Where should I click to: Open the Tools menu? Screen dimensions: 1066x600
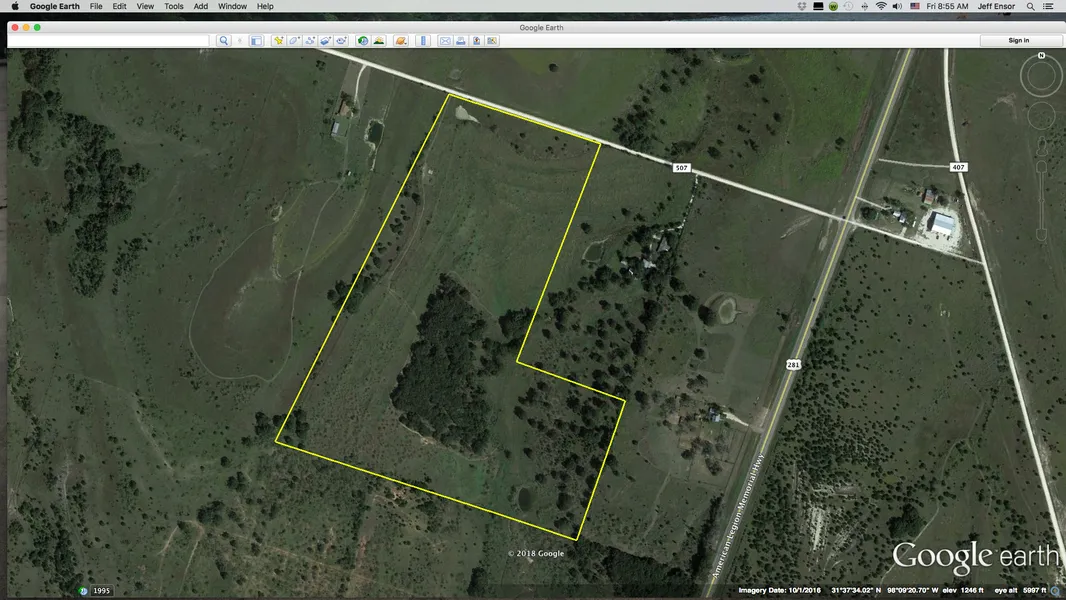pyautogui.click(x=174, y=6)
